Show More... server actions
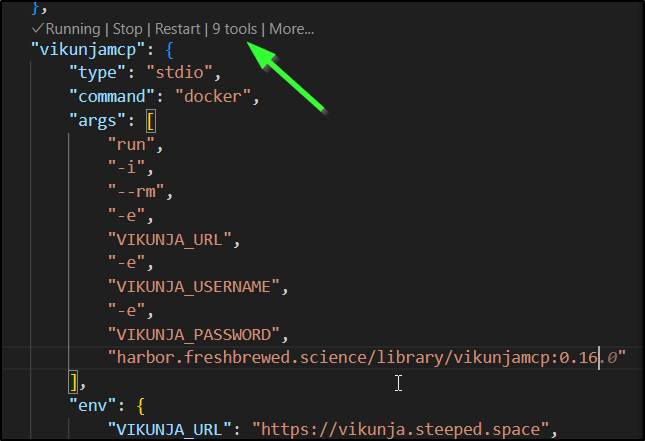 (x=291, y=29)
